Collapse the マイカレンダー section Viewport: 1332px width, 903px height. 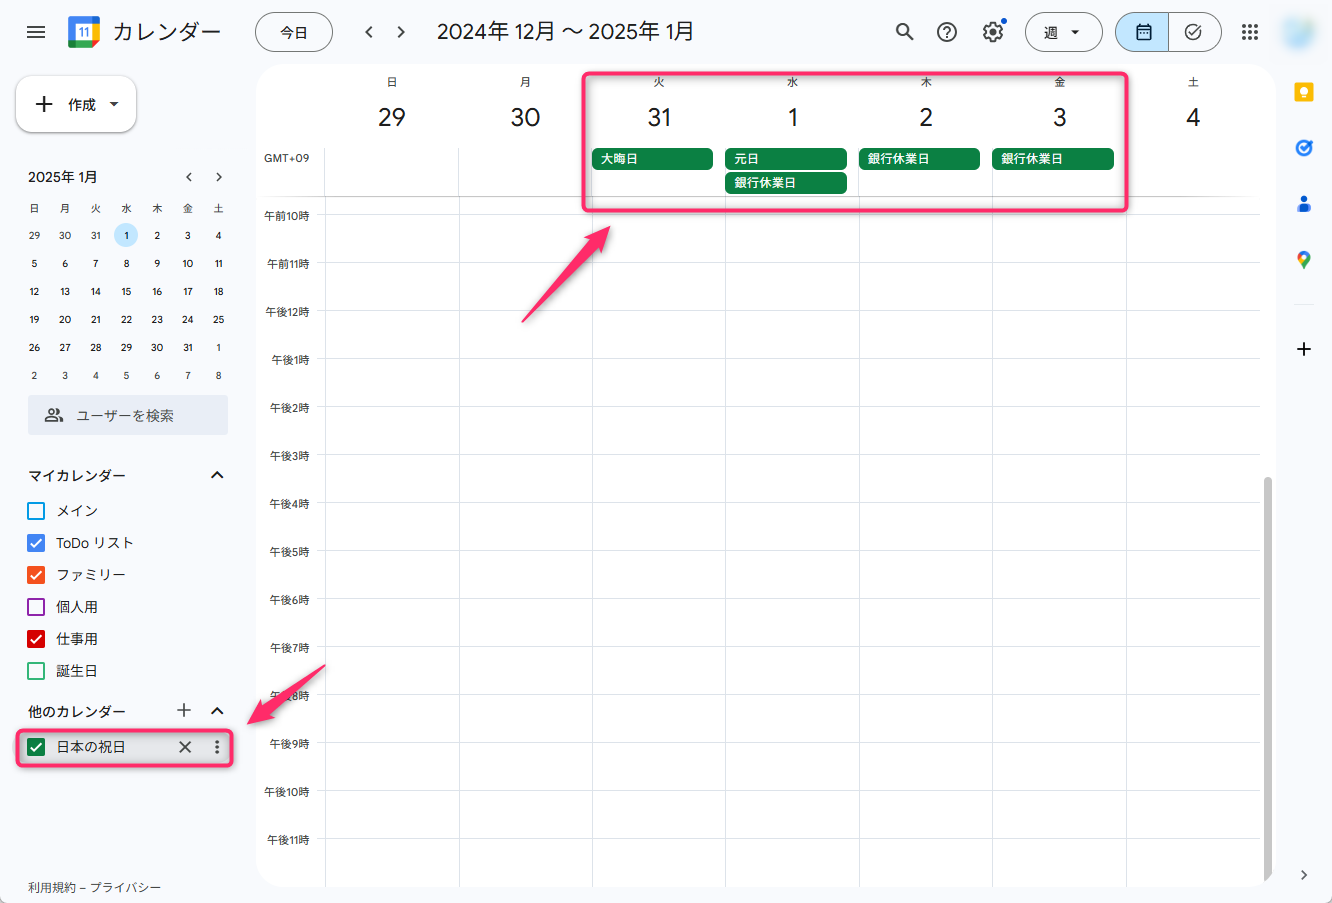click(x=217, y=474)
